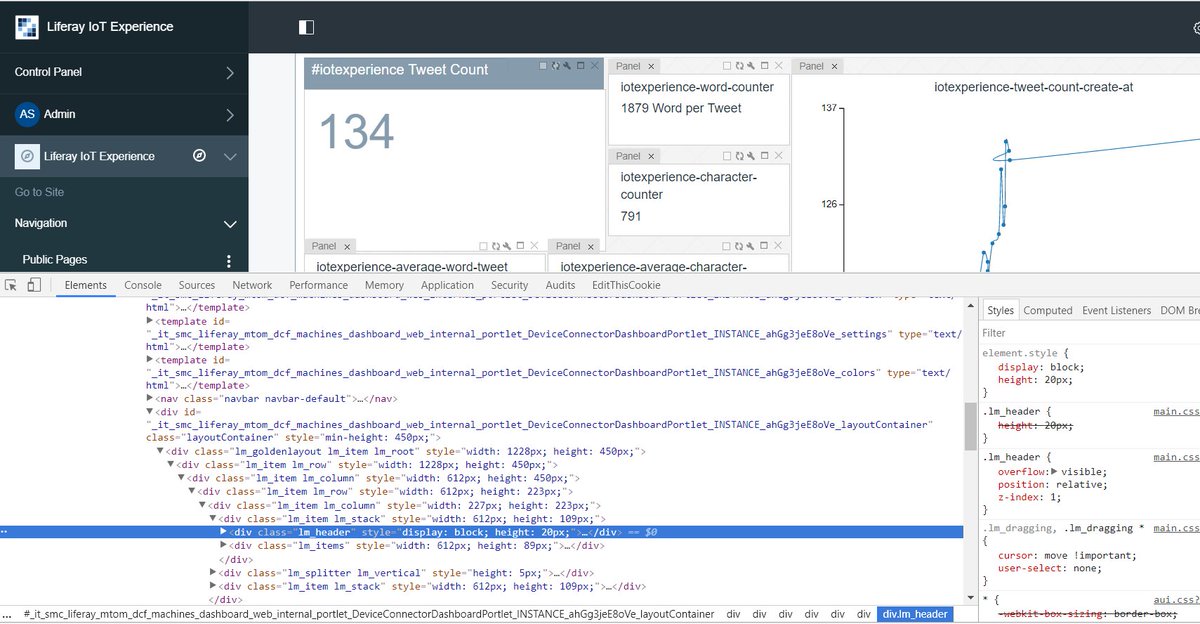Image resolution: width=1200 pixels, height=624 pixels.
Task: Refresh the average-word-tweet panel
Action: 496,246
